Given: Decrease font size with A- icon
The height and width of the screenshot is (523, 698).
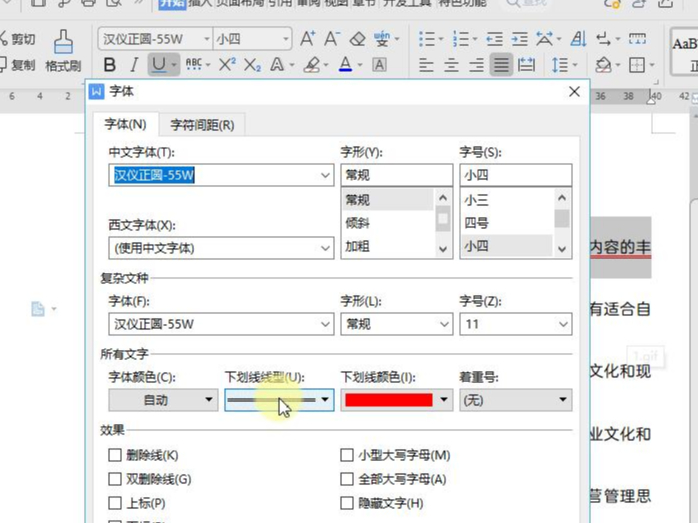Looking at the screenshot, I should click(x=332, y=39).
